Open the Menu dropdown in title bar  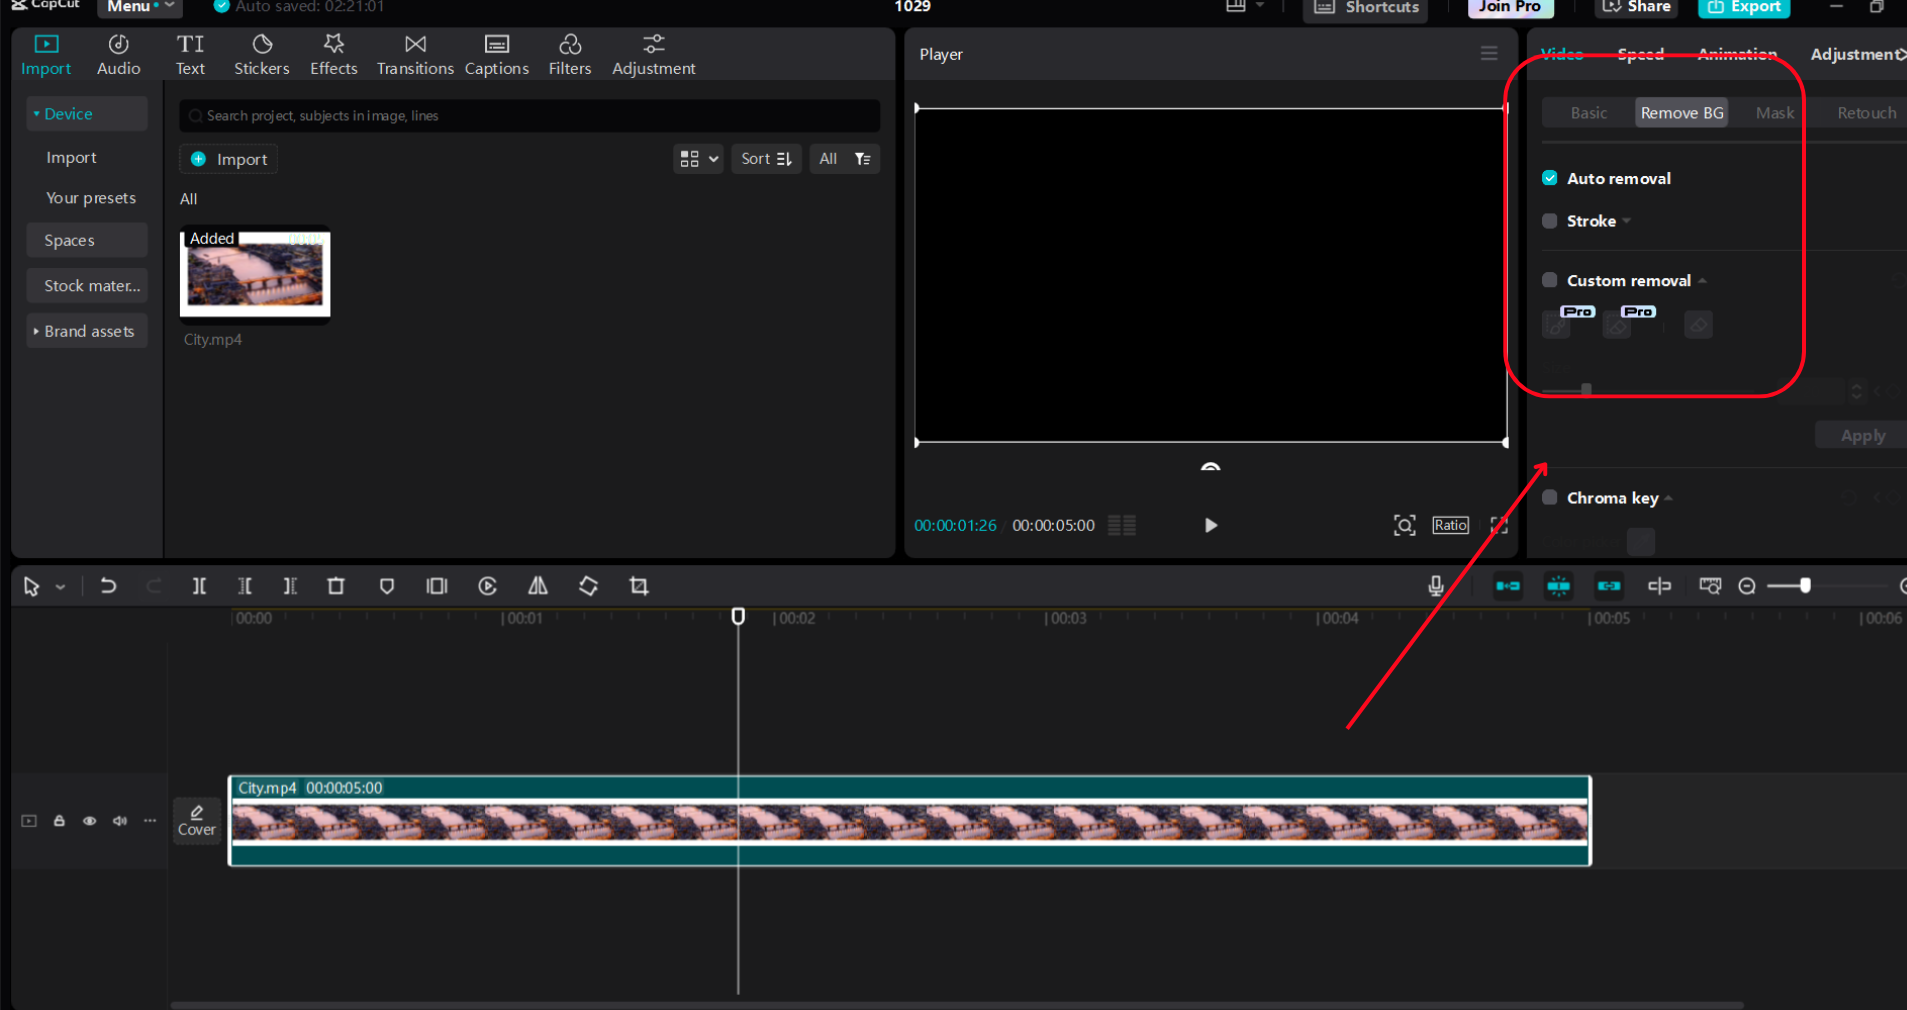pos(139,7)
